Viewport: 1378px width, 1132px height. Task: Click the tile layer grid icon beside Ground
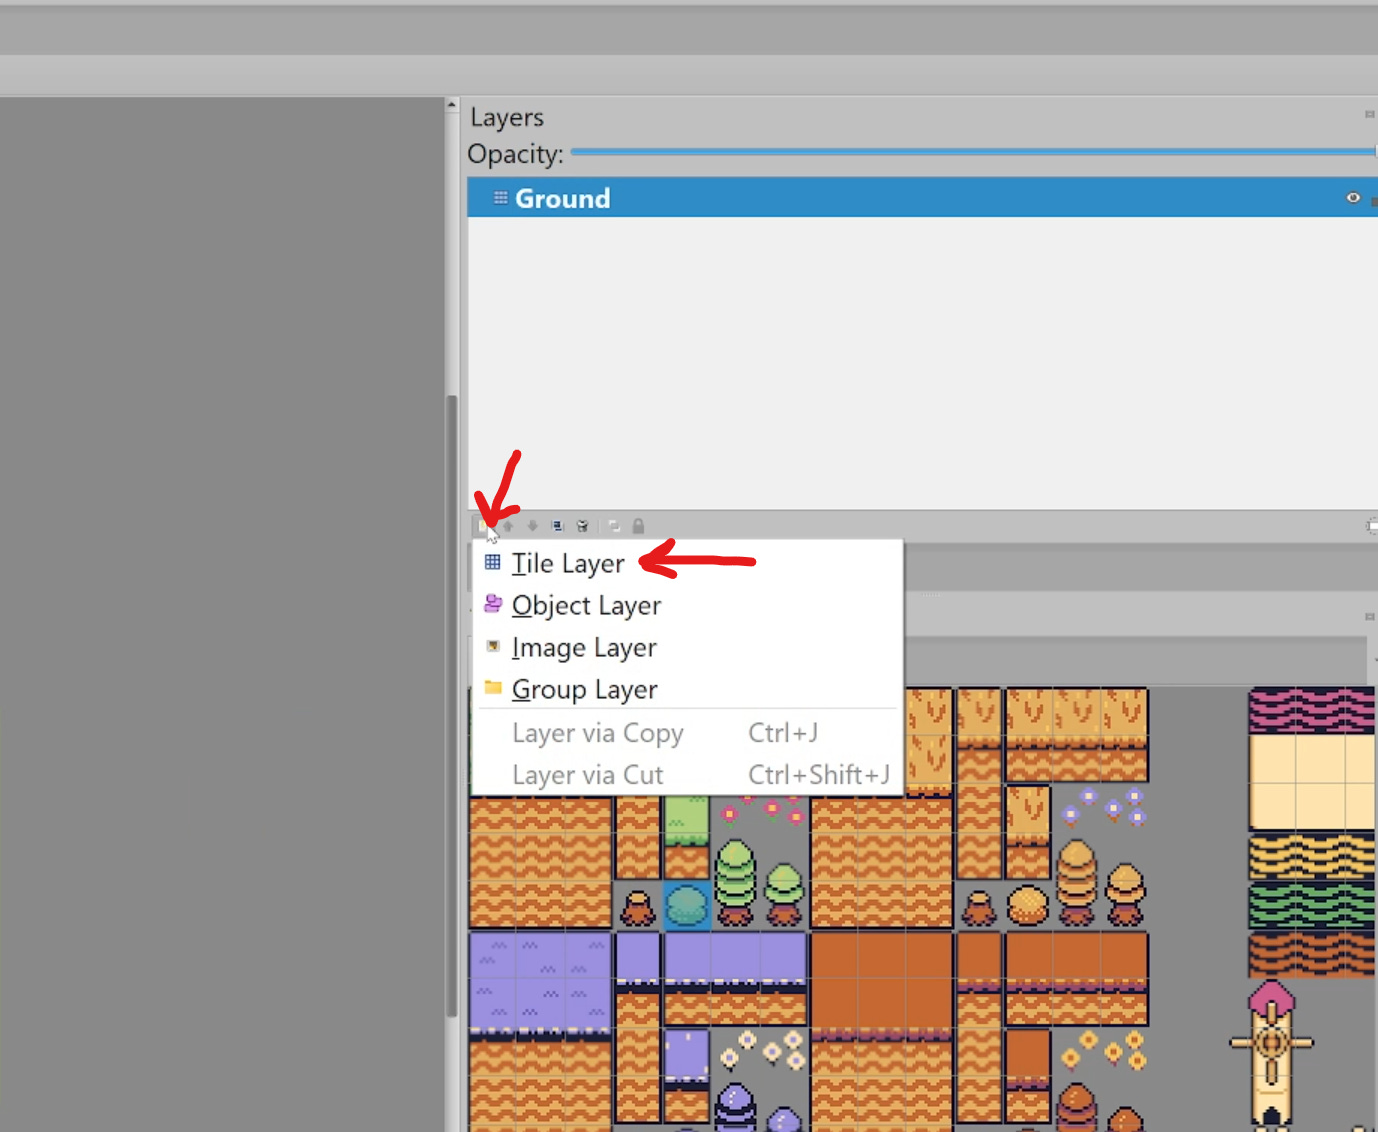coord(500,197)
